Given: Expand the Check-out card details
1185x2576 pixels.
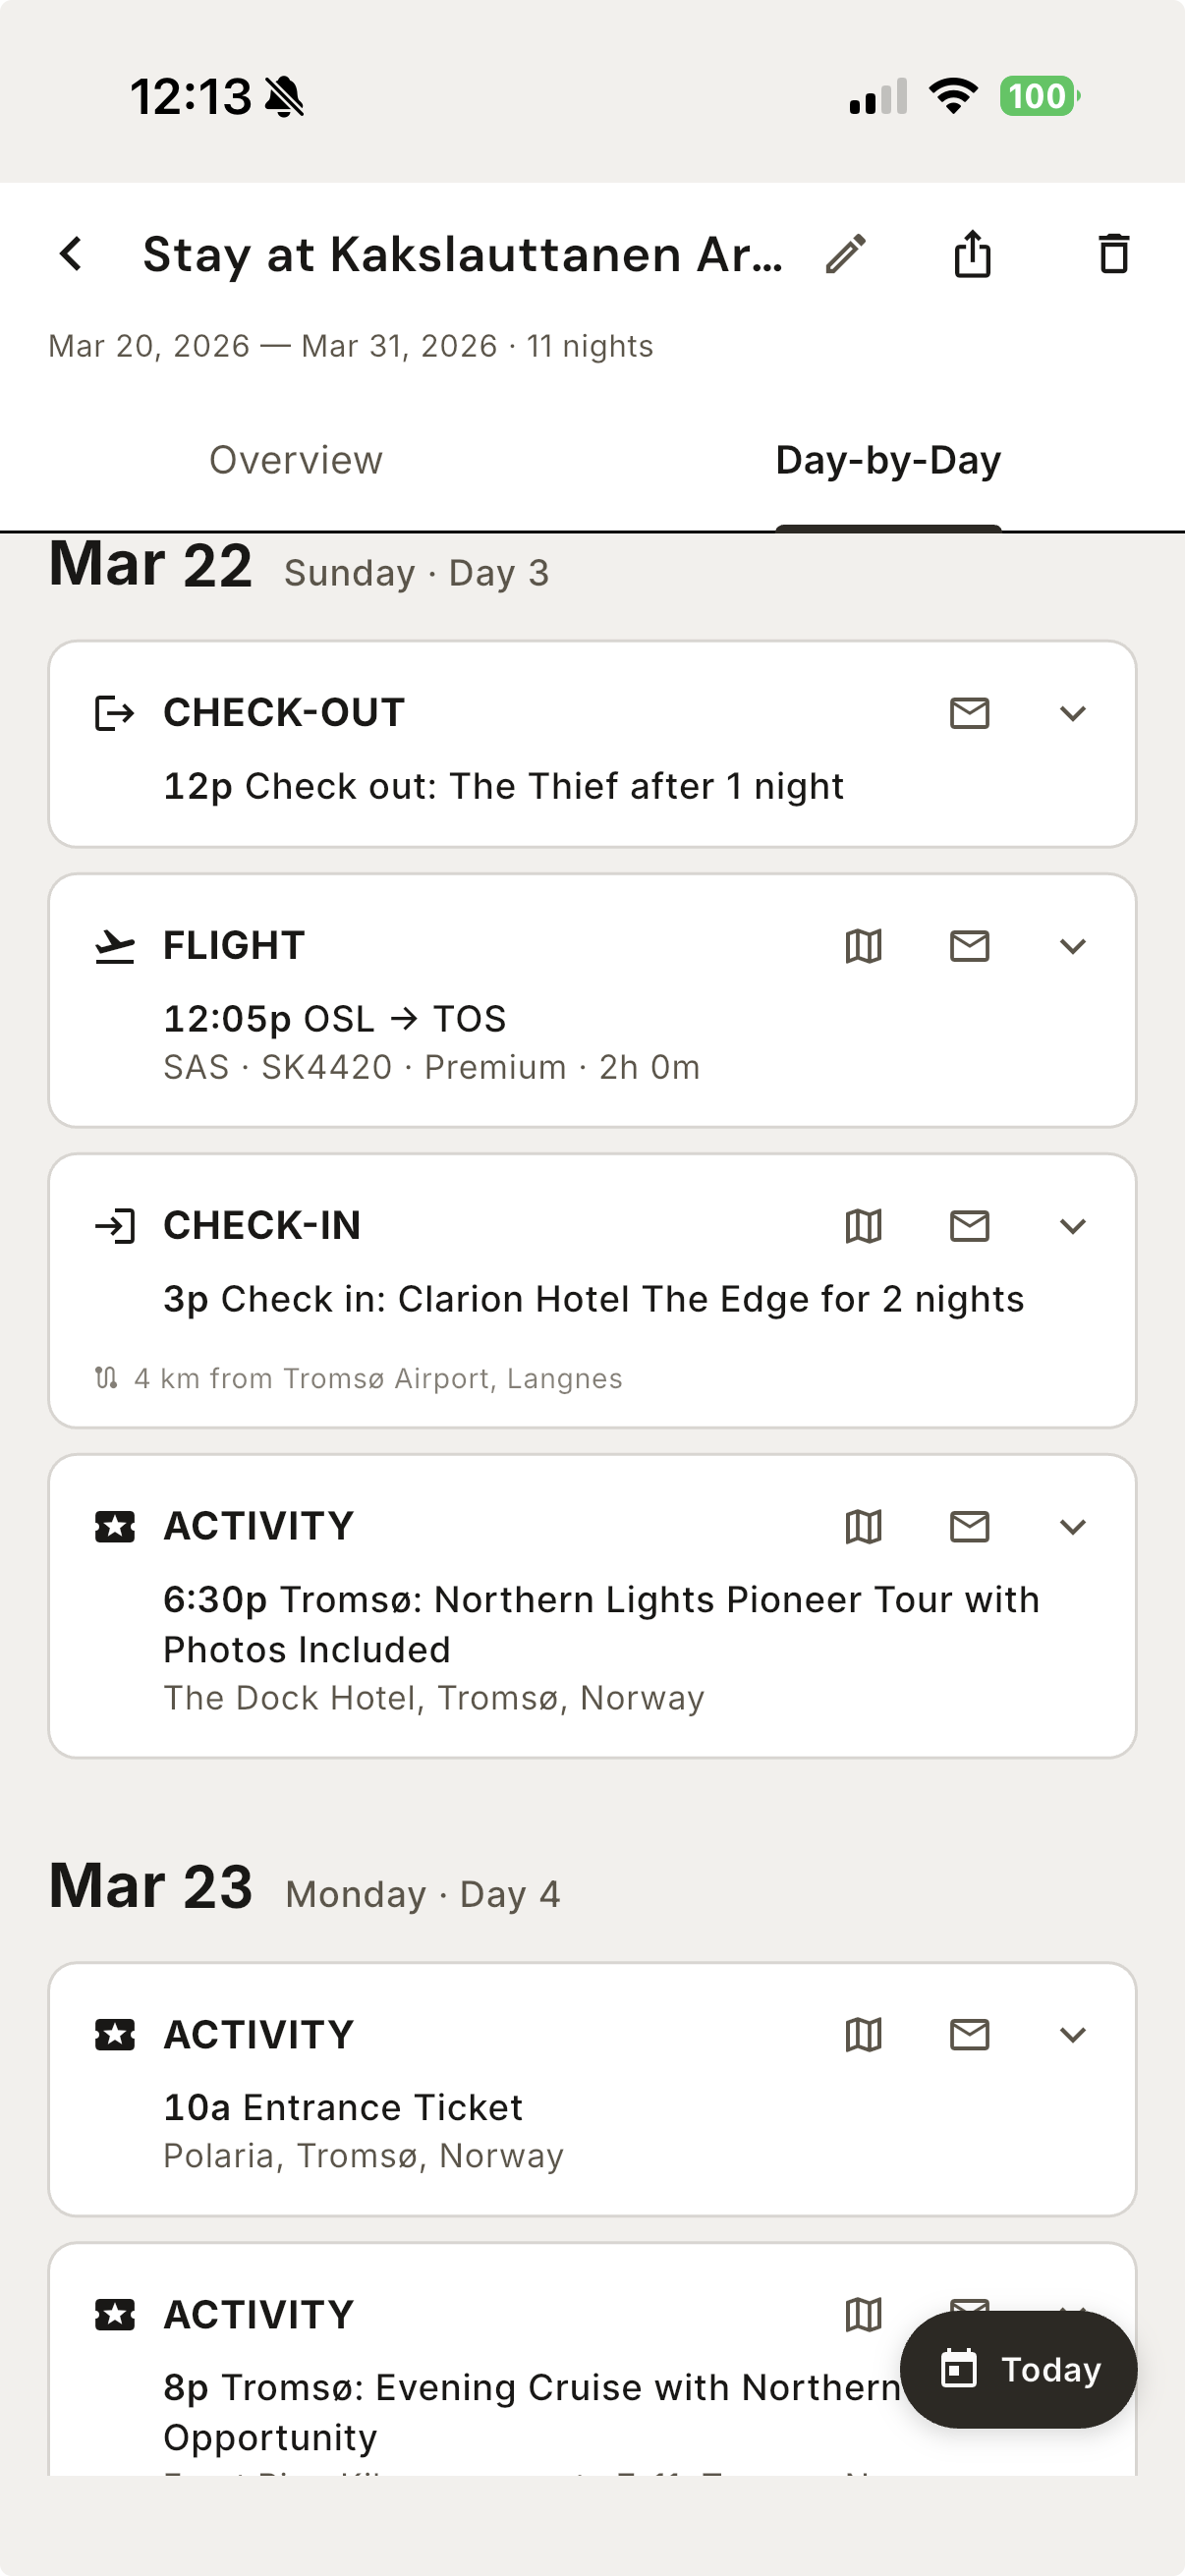Looking at the screenshot, I should pyautogui.click(x=1072, y=713).
